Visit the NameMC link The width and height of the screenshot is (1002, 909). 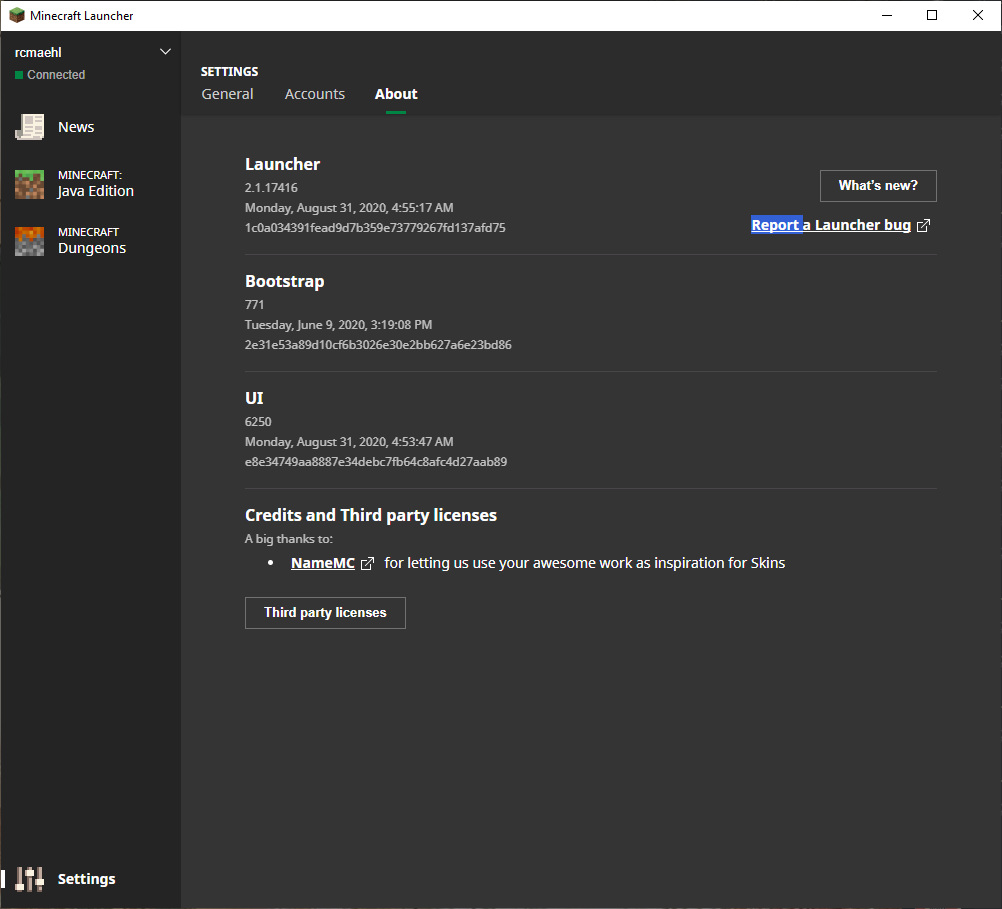click(x=322, y=563)
